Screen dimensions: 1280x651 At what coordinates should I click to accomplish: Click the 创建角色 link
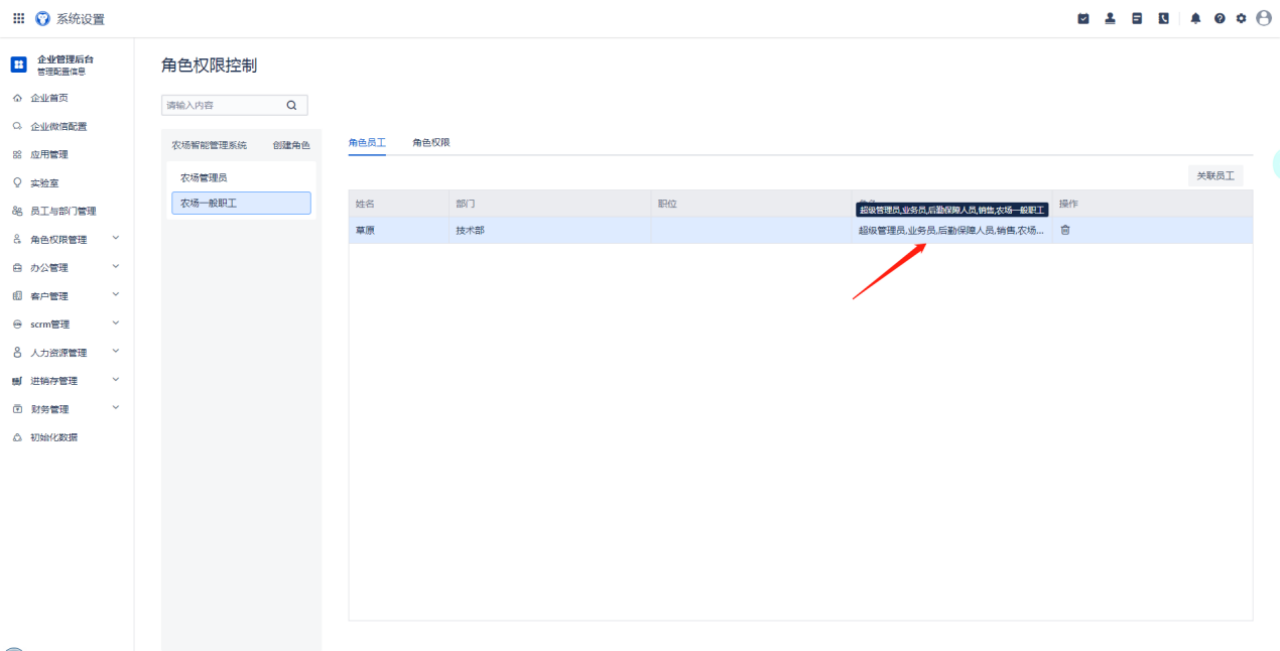click(x=291, y=146)
